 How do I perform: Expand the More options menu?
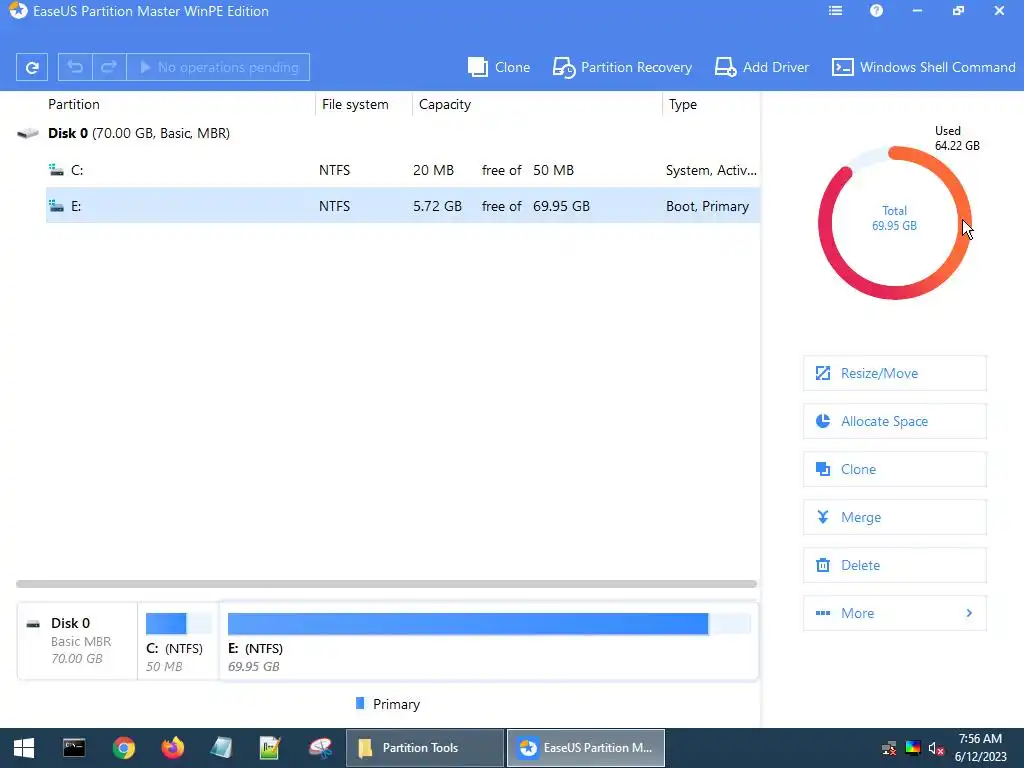point(895,613)
